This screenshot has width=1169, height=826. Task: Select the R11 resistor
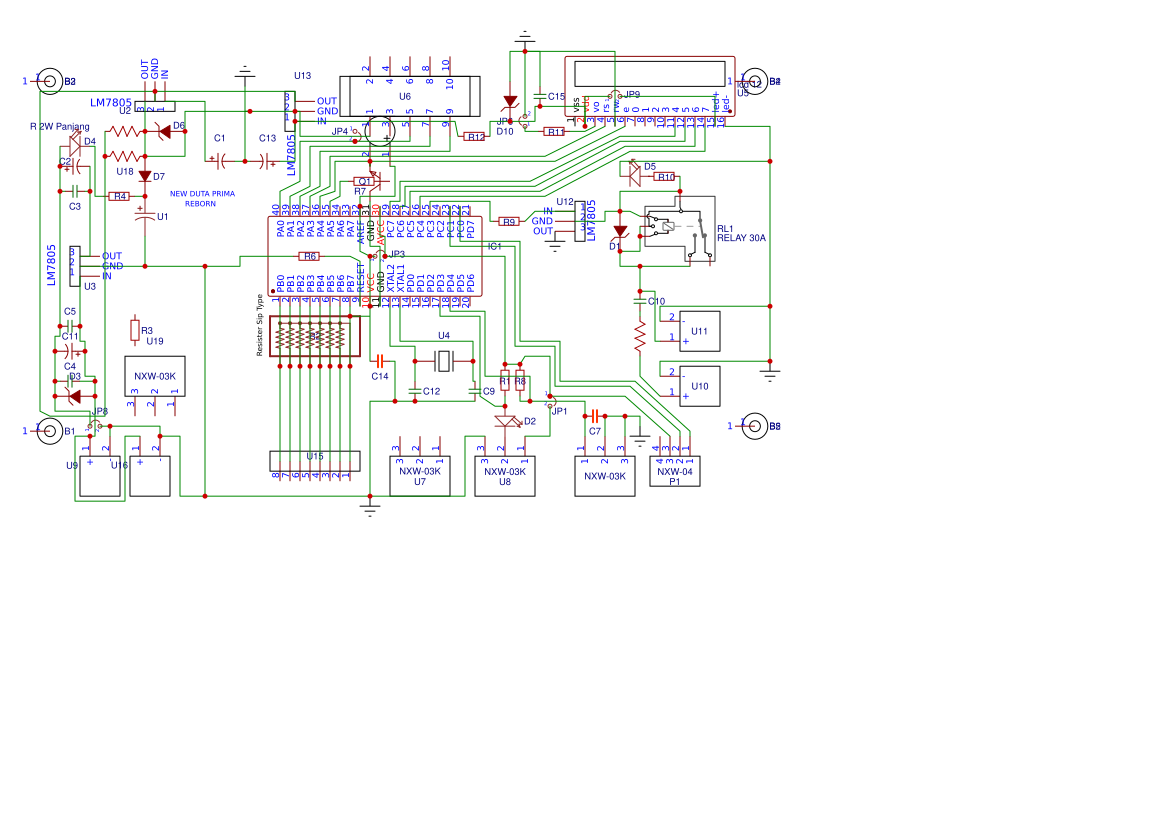click(555, 131)
